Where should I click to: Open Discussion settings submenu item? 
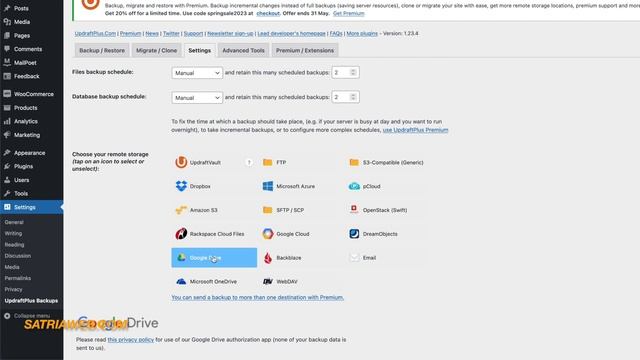(x=18, y=256)
